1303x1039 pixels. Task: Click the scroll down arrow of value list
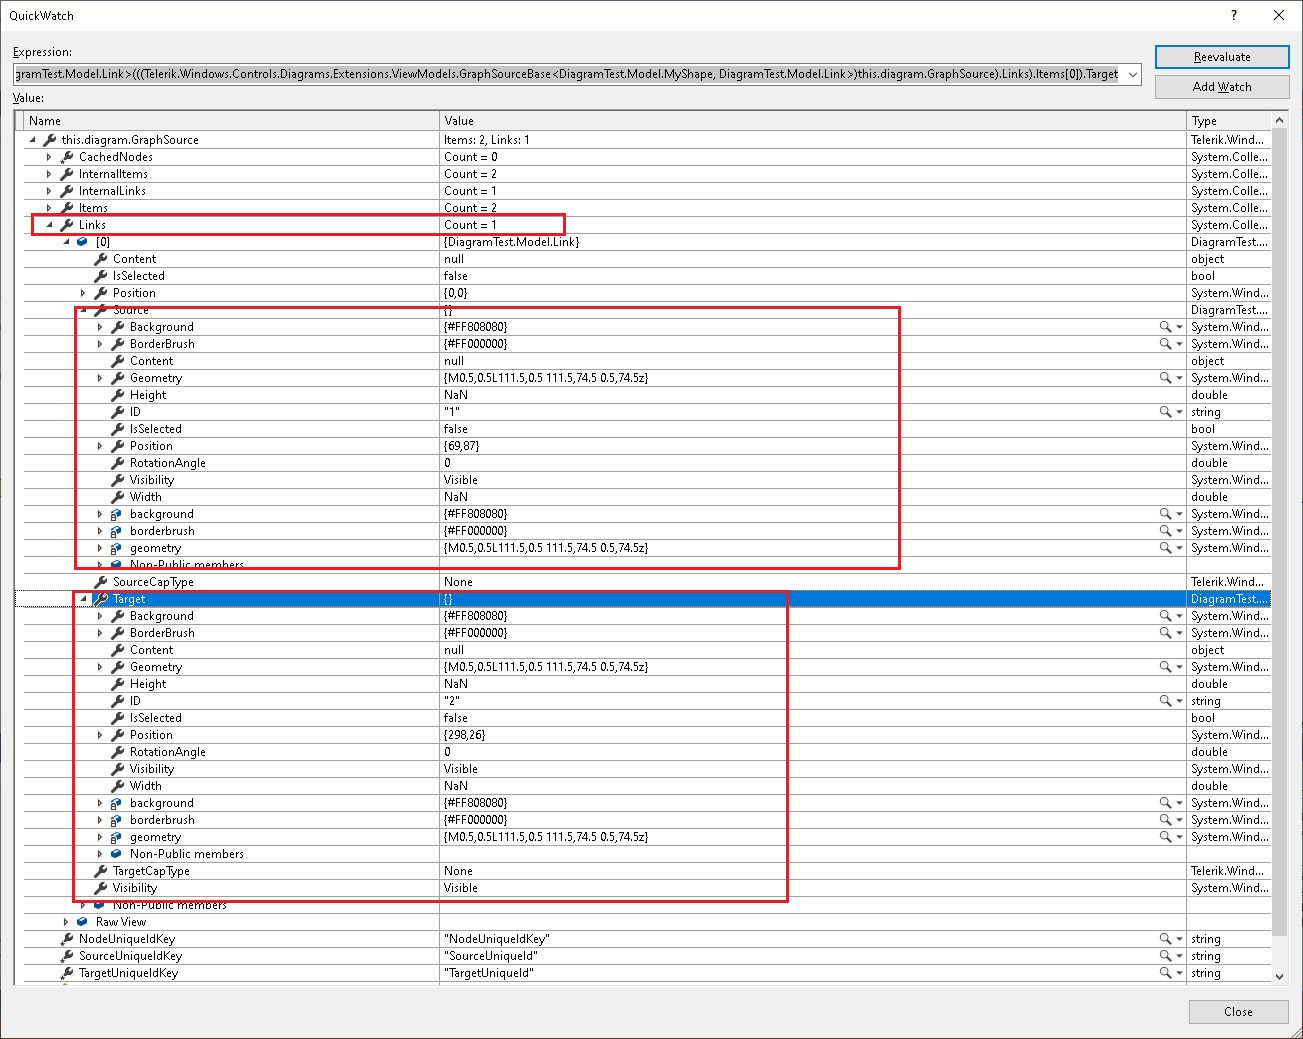1279,976
